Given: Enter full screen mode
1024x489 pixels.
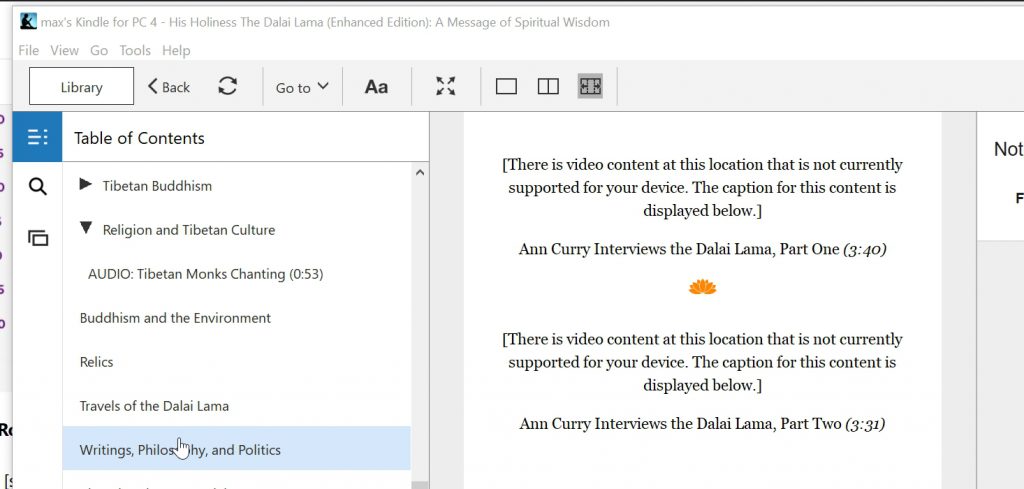Looking at the screenshot, I should click(446, 87).
